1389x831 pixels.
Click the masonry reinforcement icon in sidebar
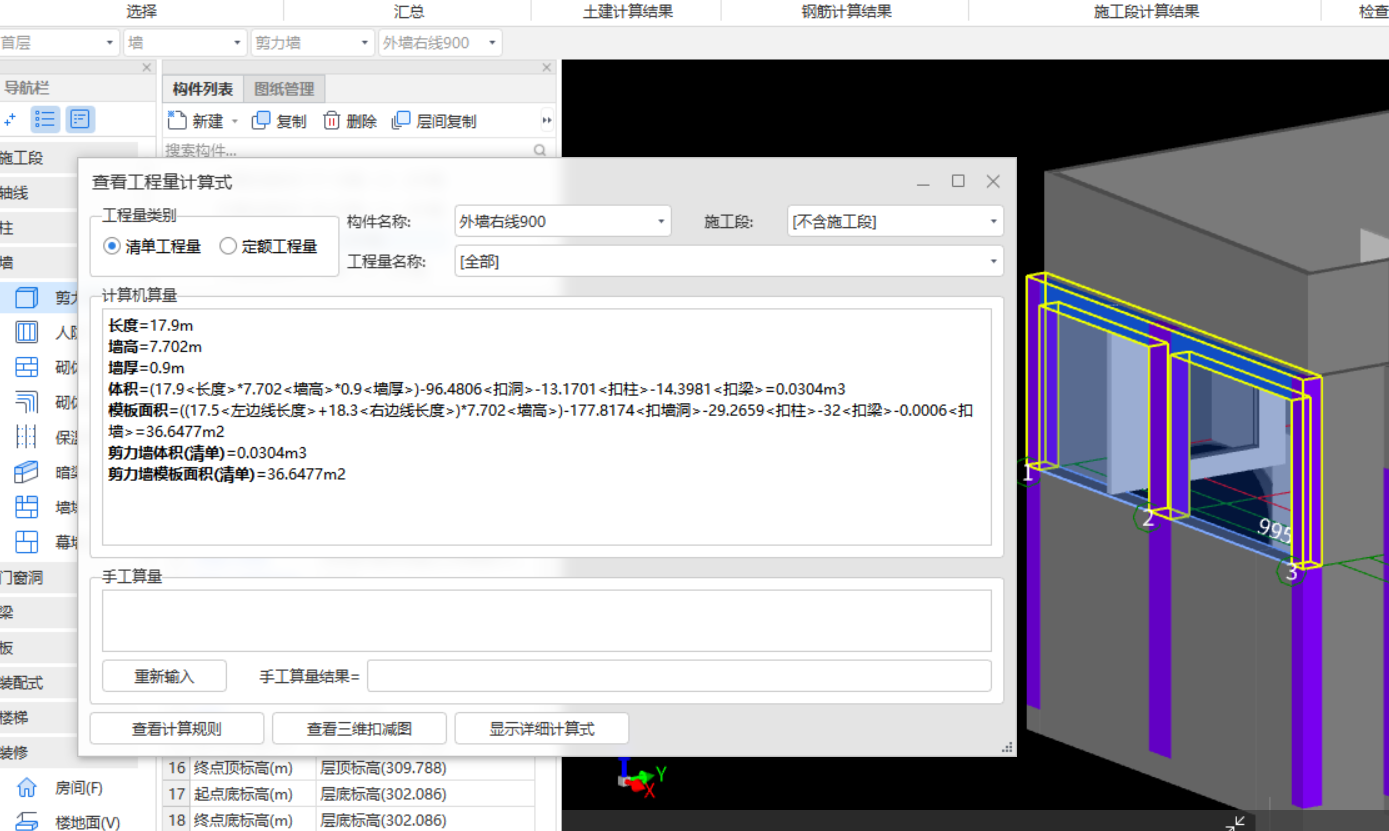27,402
